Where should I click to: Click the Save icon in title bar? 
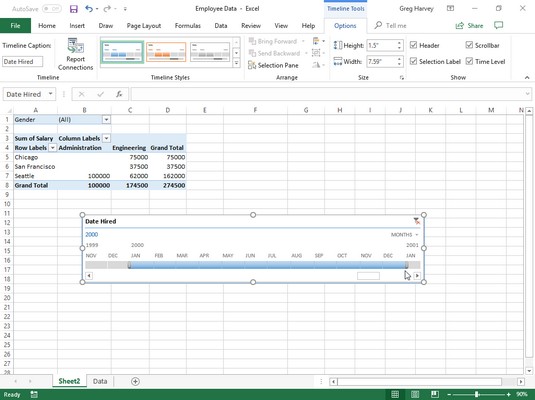point(73,9)
